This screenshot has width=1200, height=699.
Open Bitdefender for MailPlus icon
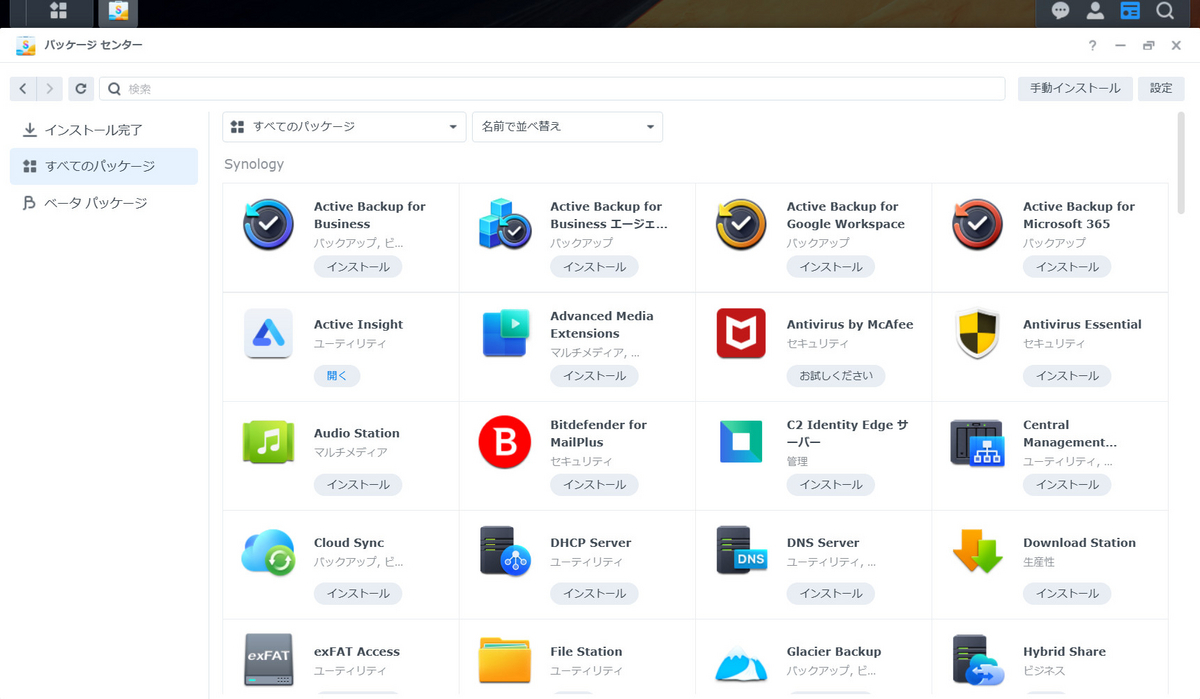coord(505,442)
